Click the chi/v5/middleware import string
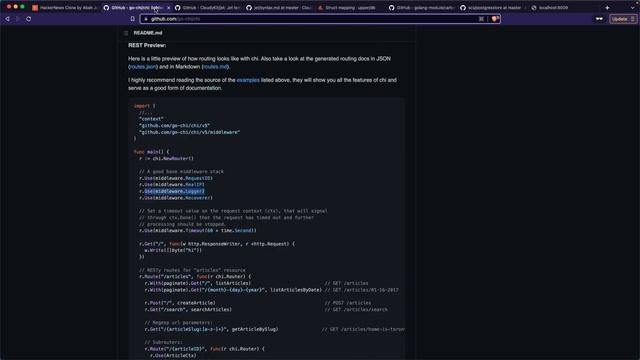The image size is (640, 360). 189,132
